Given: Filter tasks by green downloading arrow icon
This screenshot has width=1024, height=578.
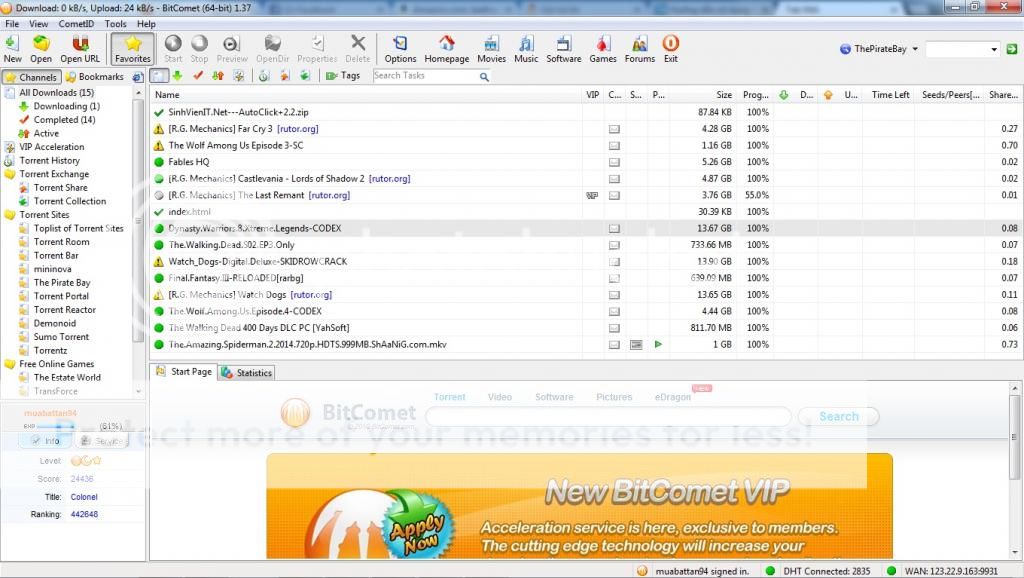Looking at the screenshot, I should coord(178,76).
